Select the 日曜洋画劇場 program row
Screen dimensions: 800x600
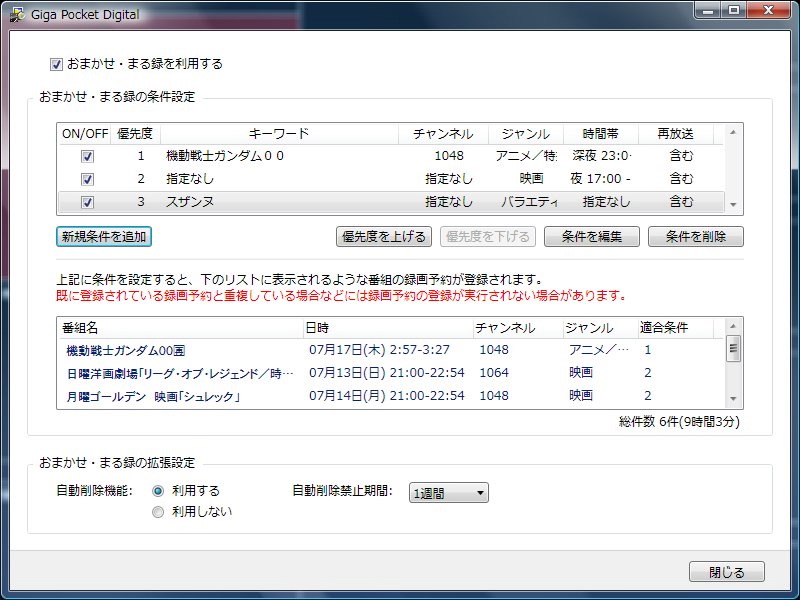[x=180, y=373]
